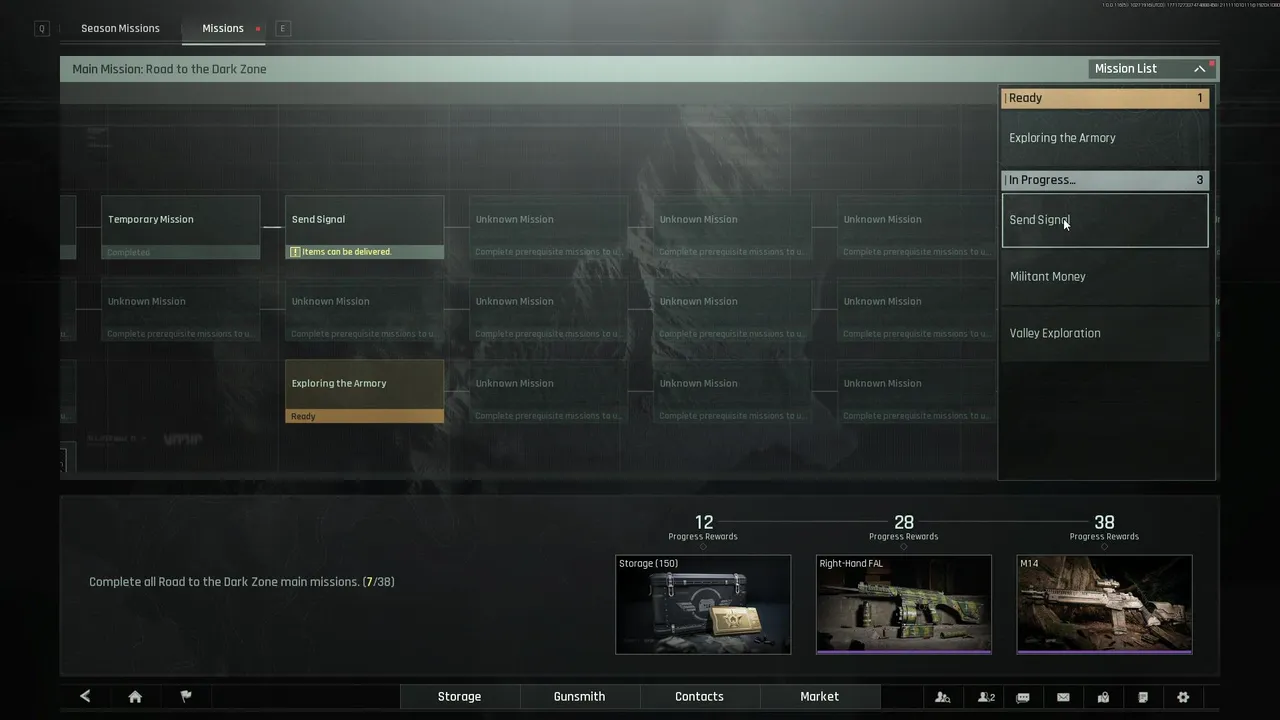Screen dimensions: 1280x720
Task: Click 'Main Mission: Road to the Dark Zone' title
Action: pyautogui.click(x=169, y=69)
